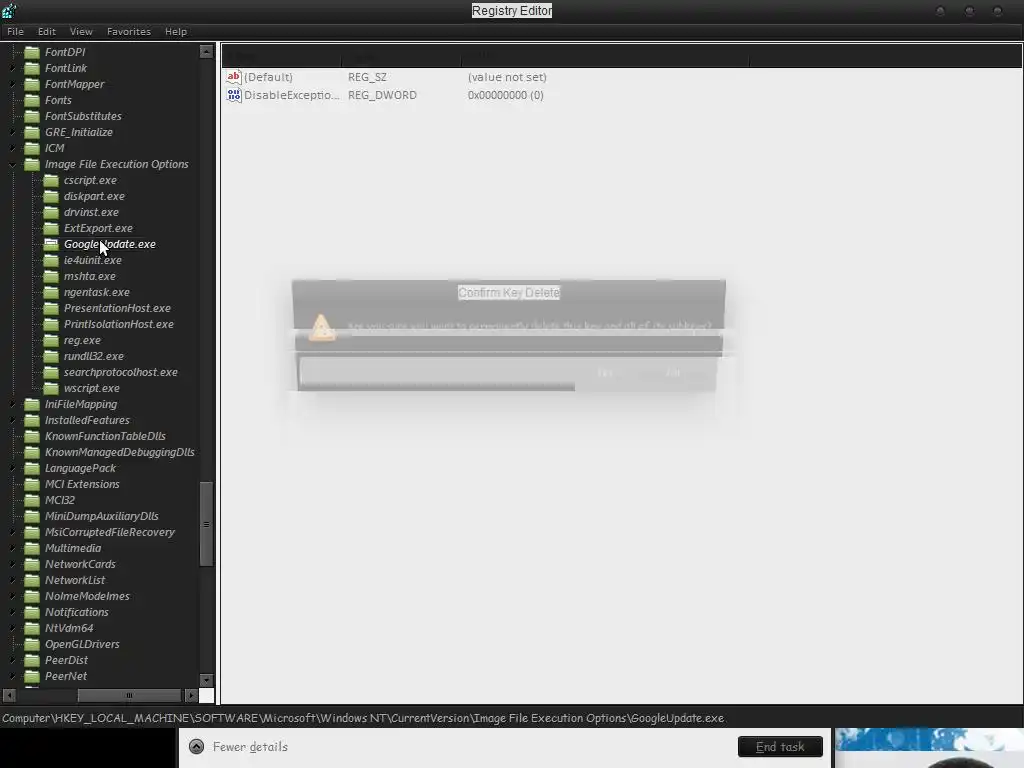The width and height of the screenshot is (1024, 768).
Task: Click the drvinst.exe folder icon
Action: point(51,212)
